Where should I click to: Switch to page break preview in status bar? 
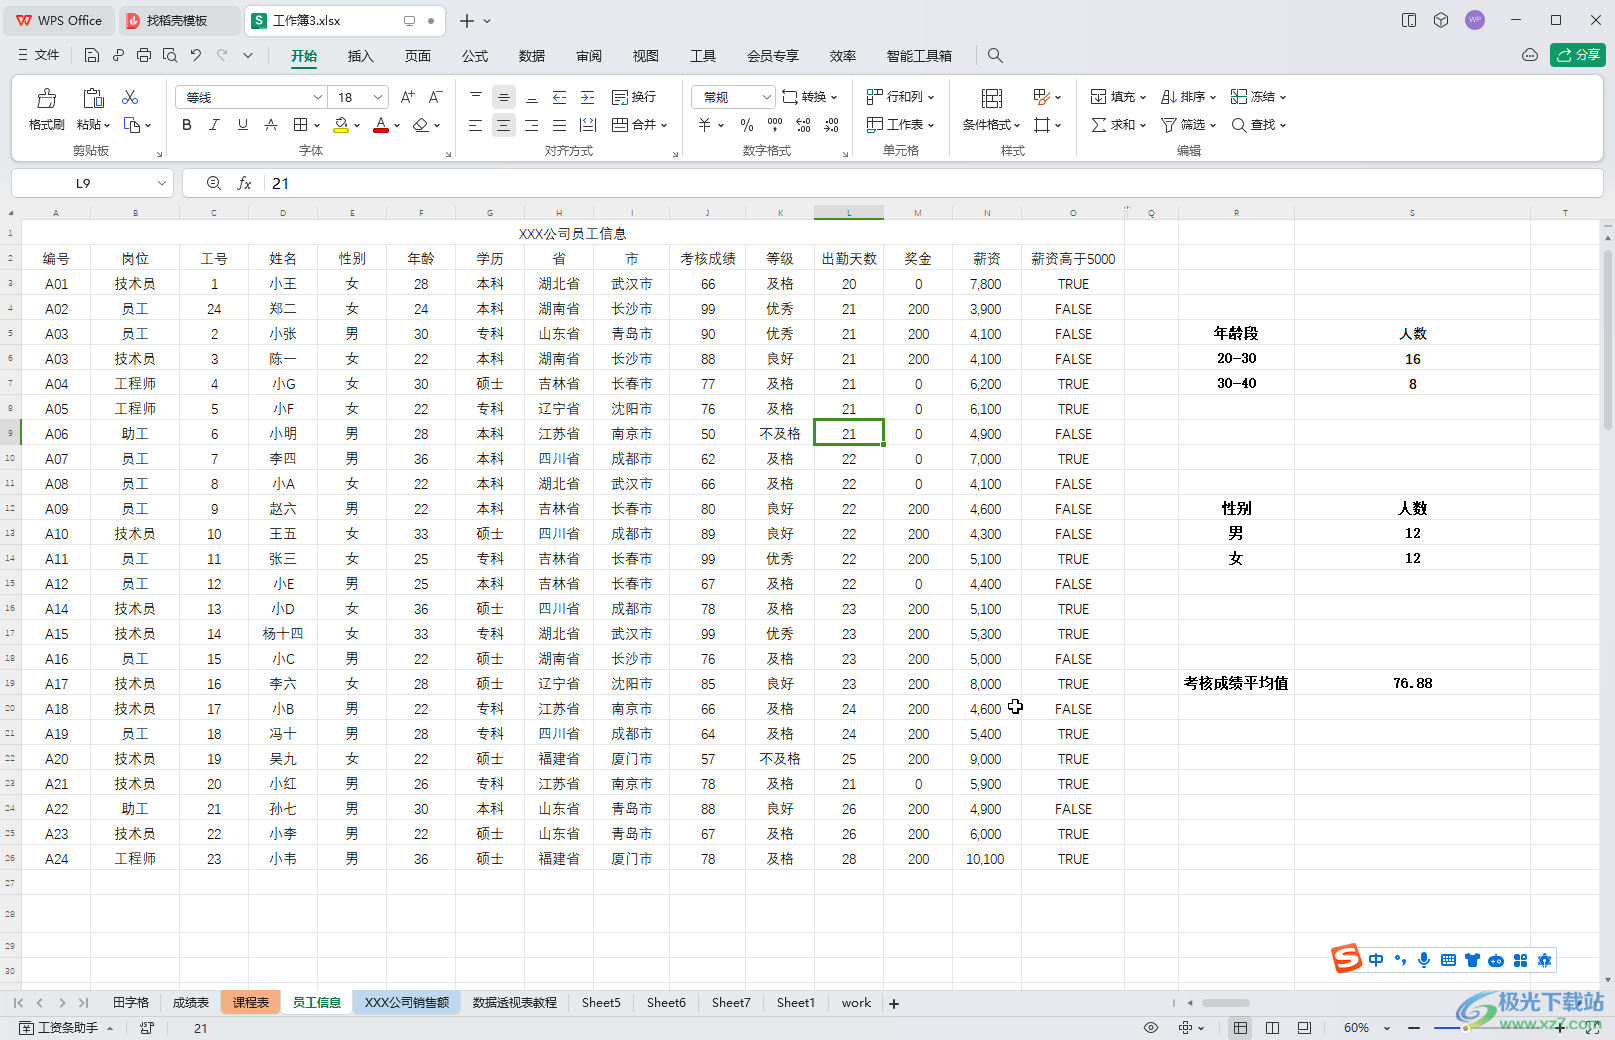click(1272, 1028)
